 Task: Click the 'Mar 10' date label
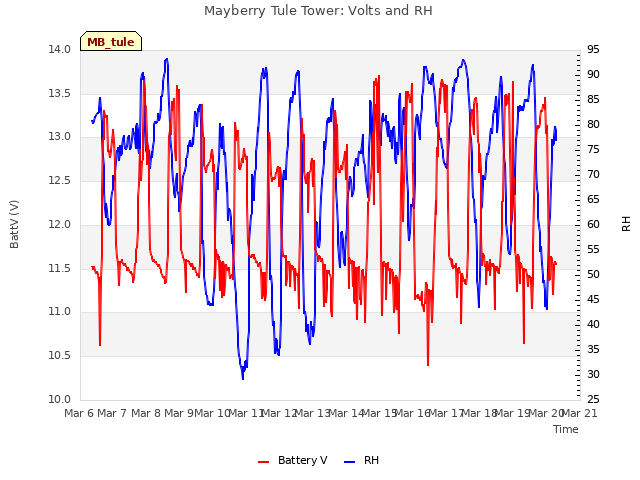pos(212,413)
